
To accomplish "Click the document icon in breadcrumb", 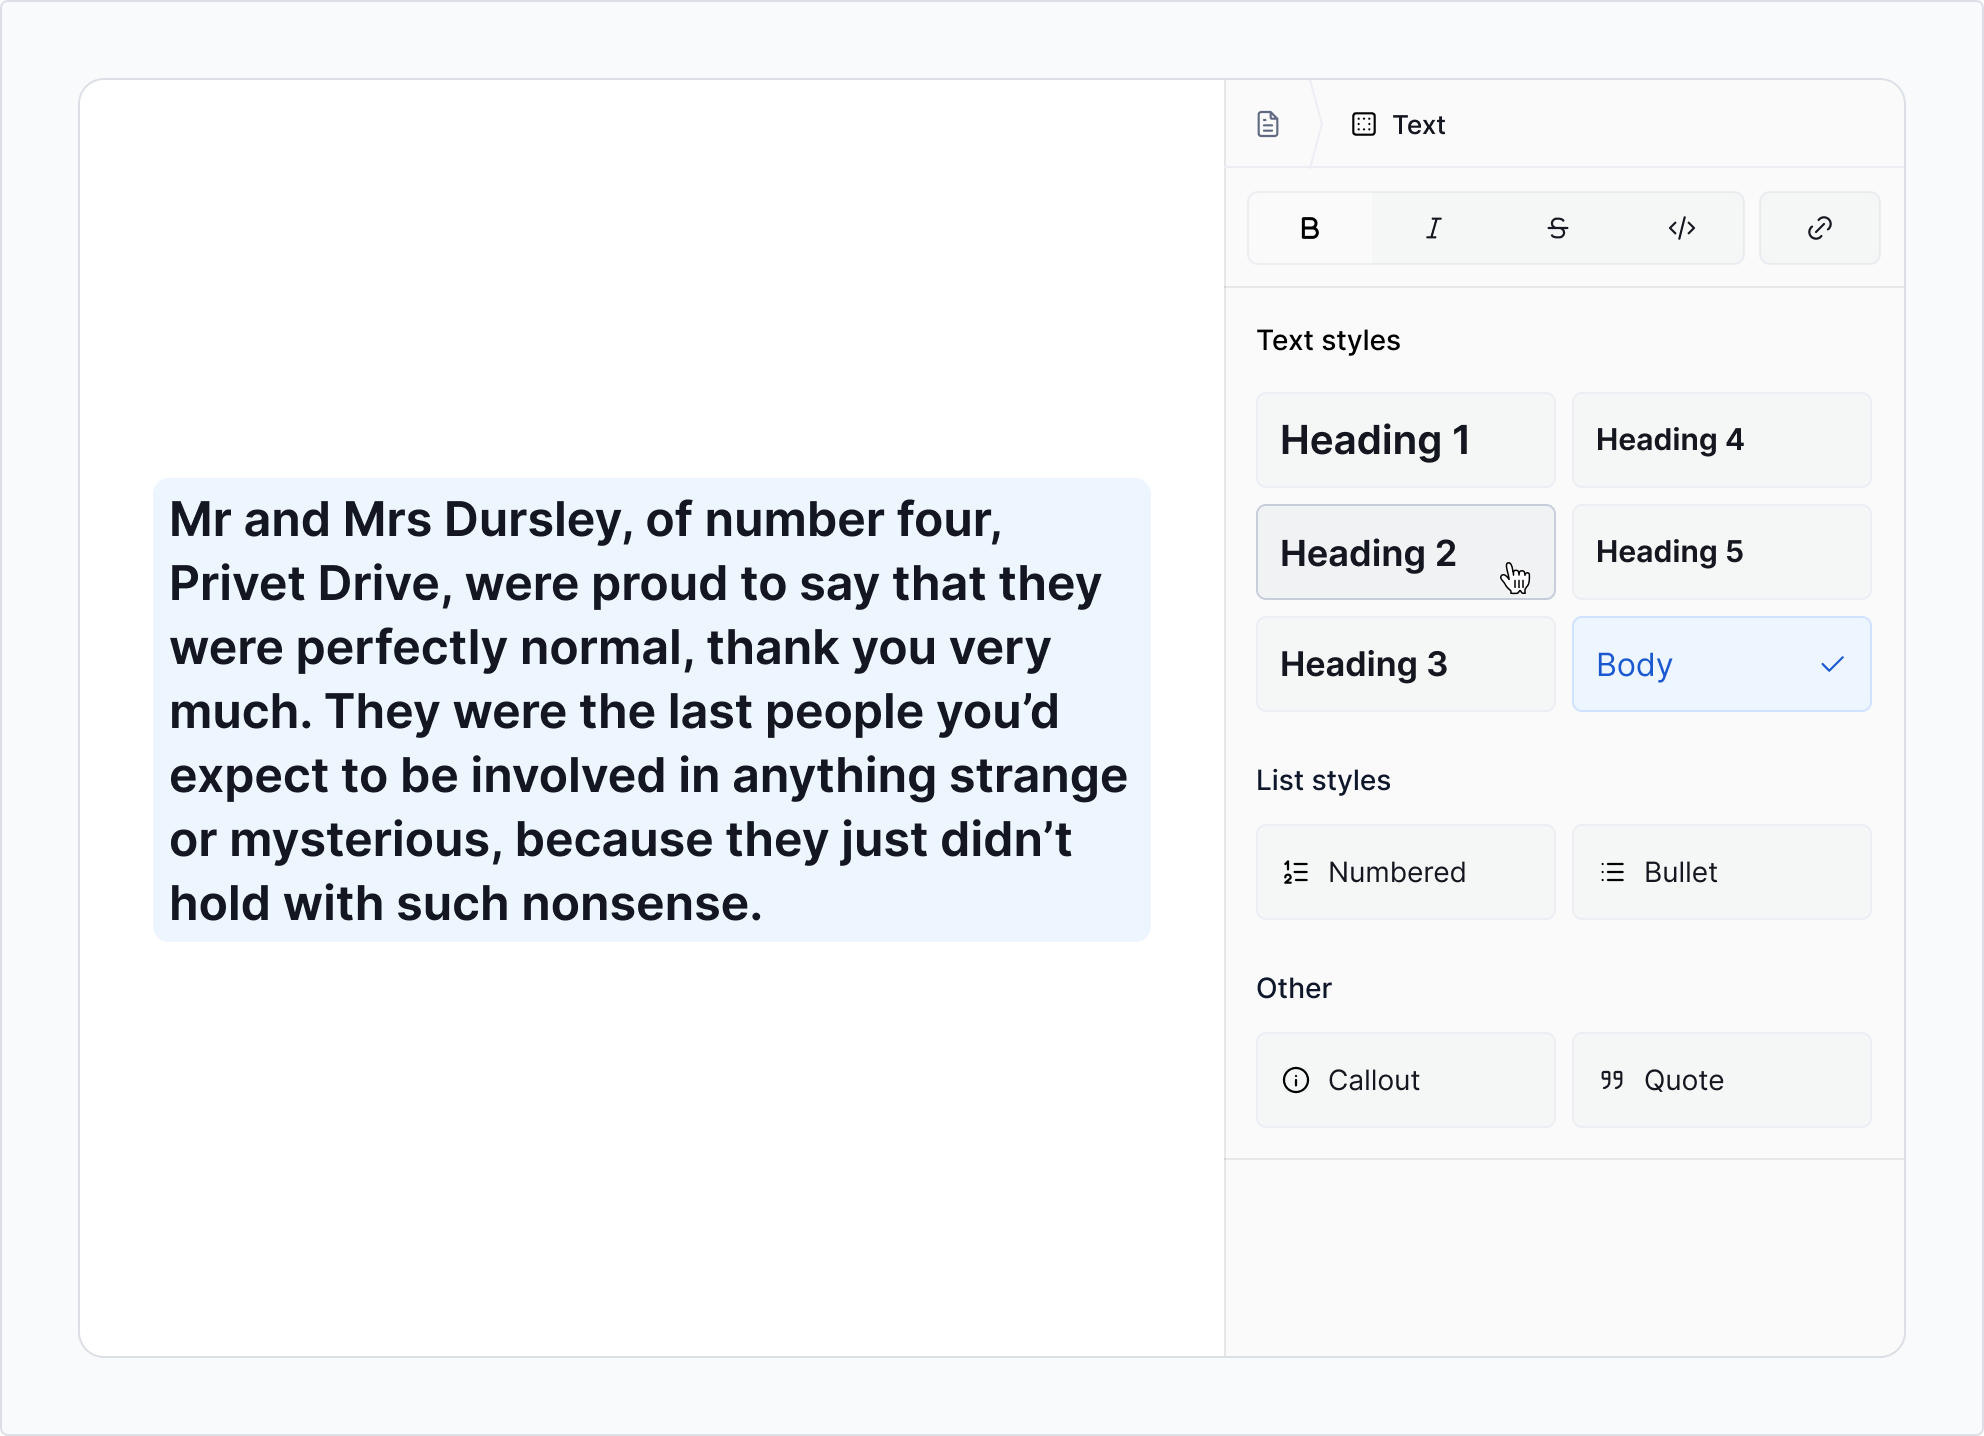I will pos(1268,125).
